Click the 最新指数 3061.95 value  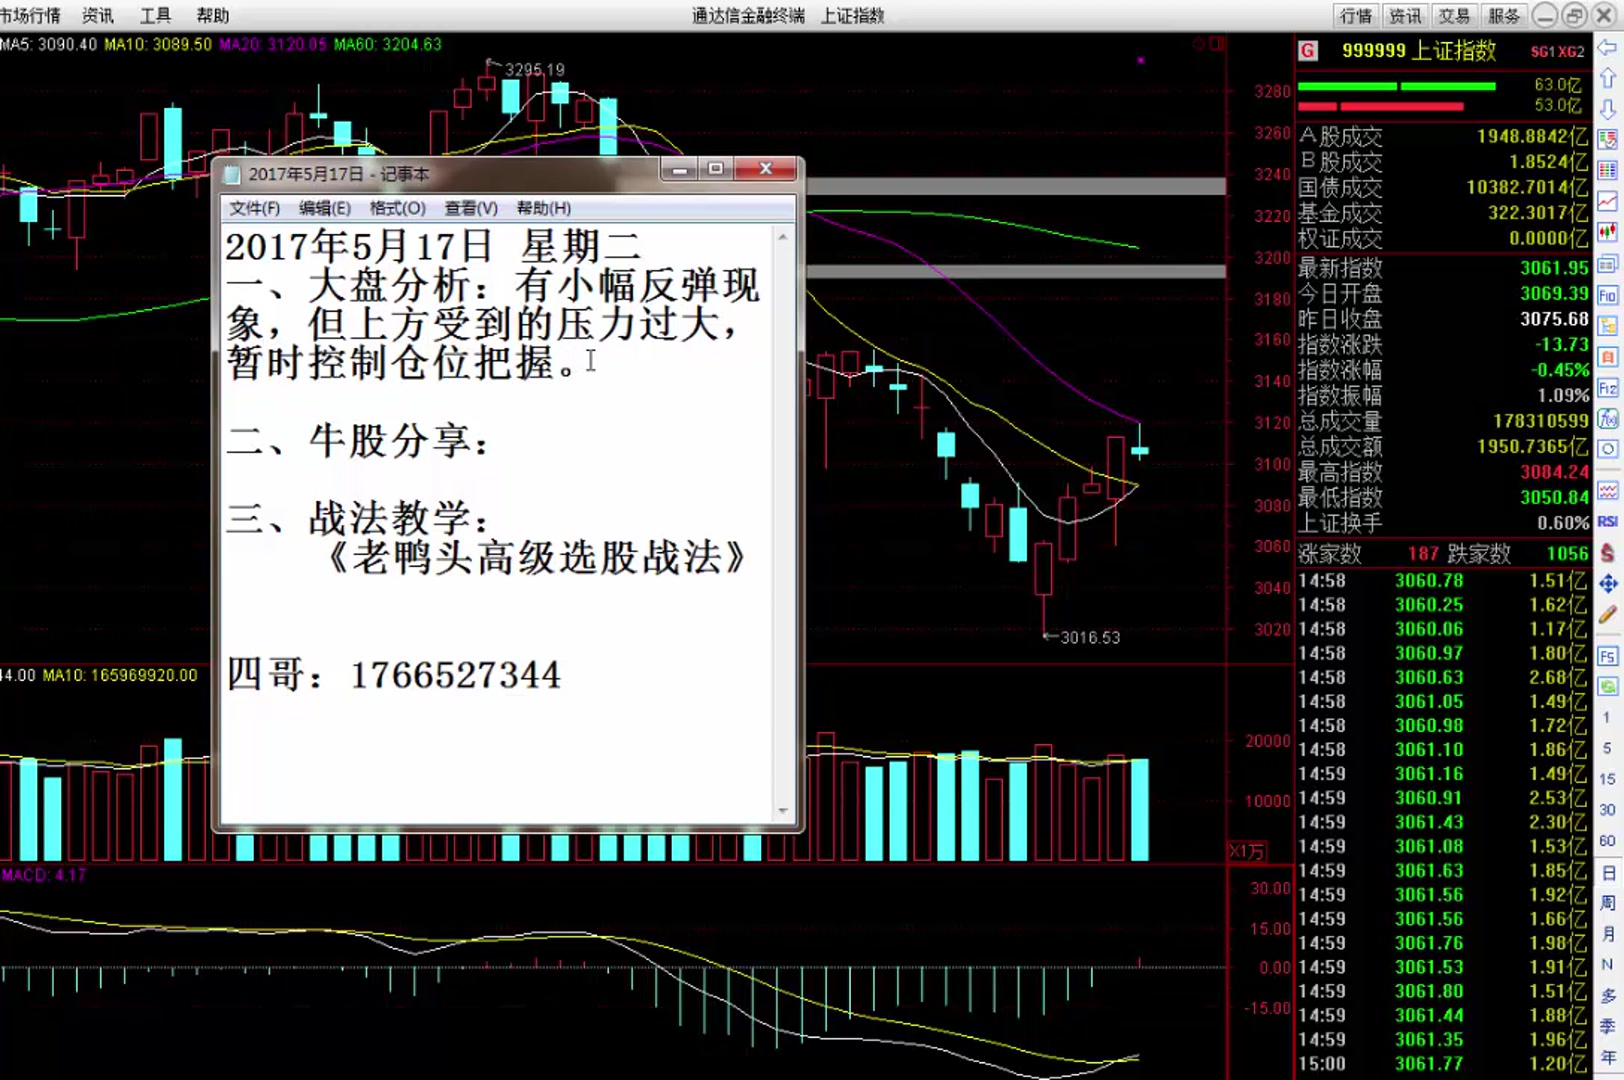[1554, 267]
